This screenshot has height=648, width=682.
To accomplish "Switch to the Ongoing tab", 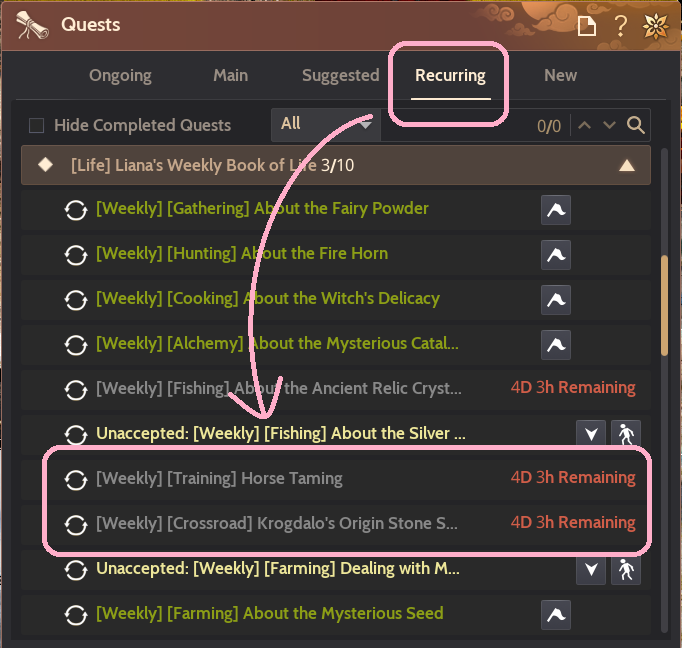I will click(120, 75).
